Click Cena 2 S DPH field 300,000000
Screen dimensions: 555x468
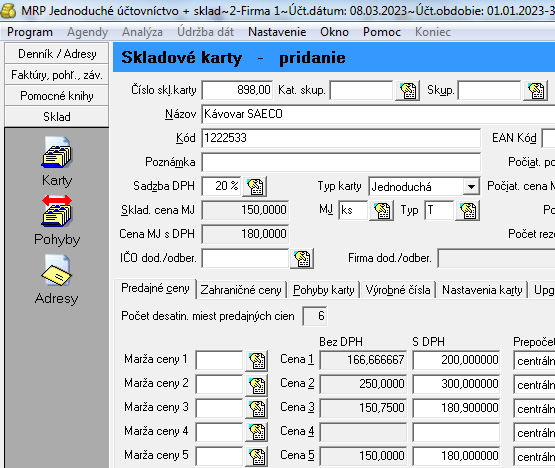click(456, 384)
